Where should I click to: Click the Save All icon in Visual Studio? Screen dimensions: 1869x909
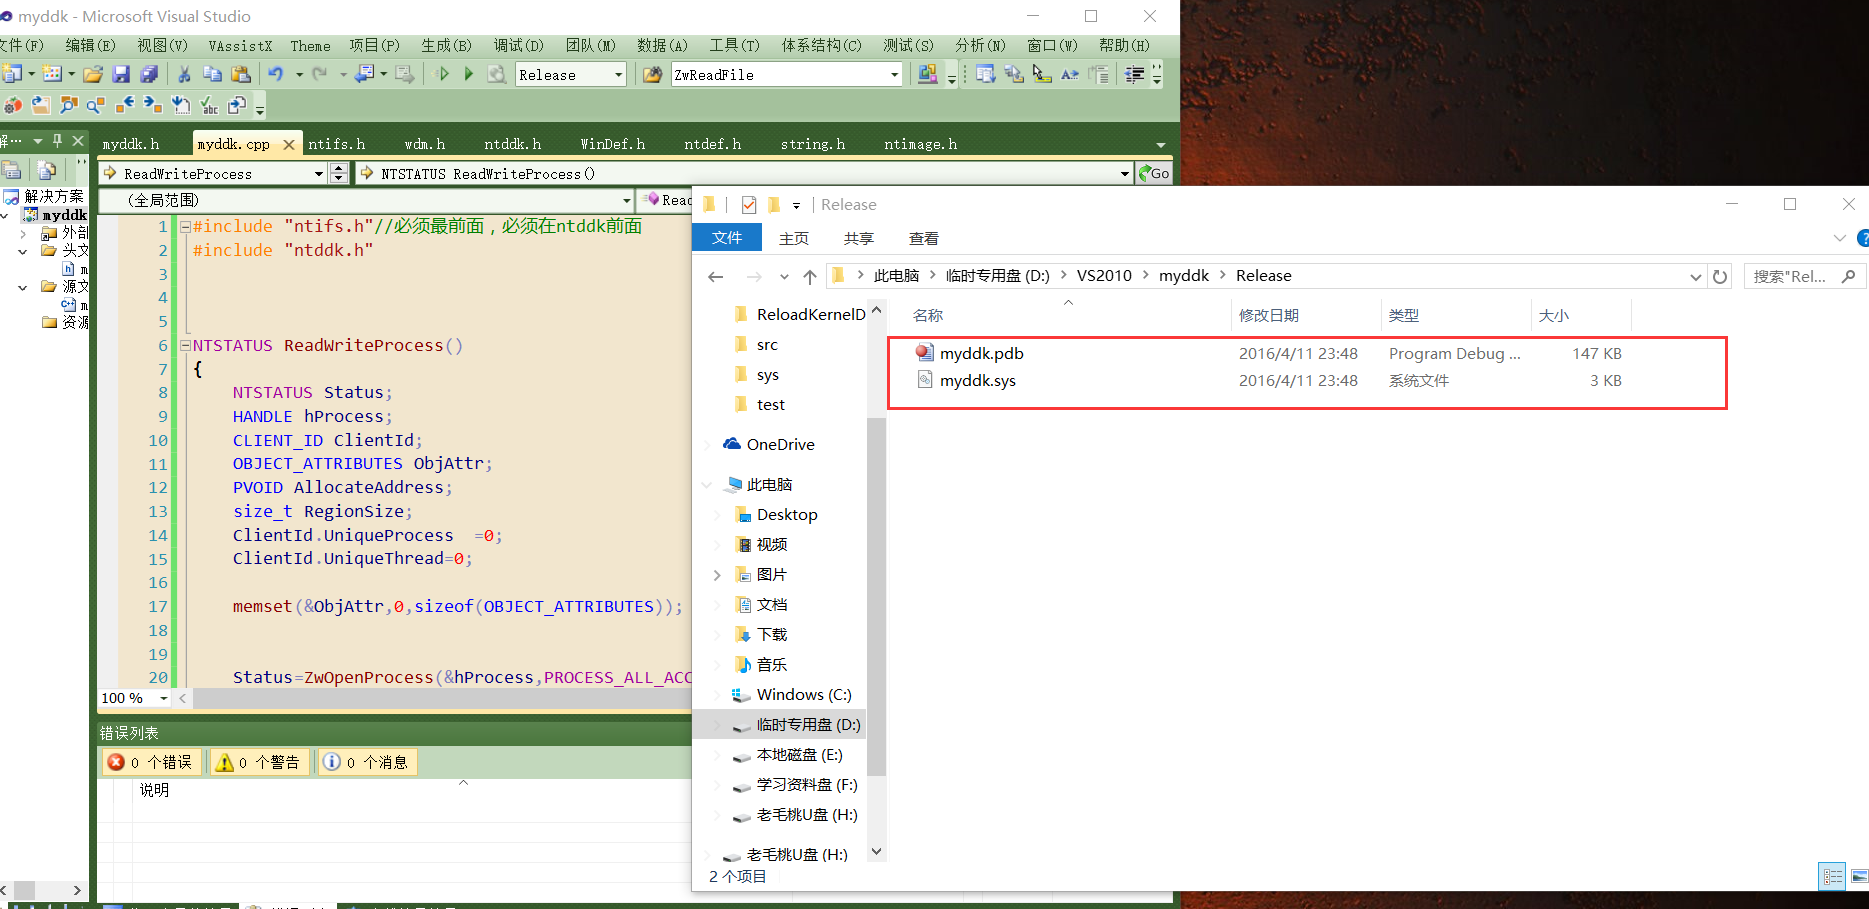[x=149, y=74]
